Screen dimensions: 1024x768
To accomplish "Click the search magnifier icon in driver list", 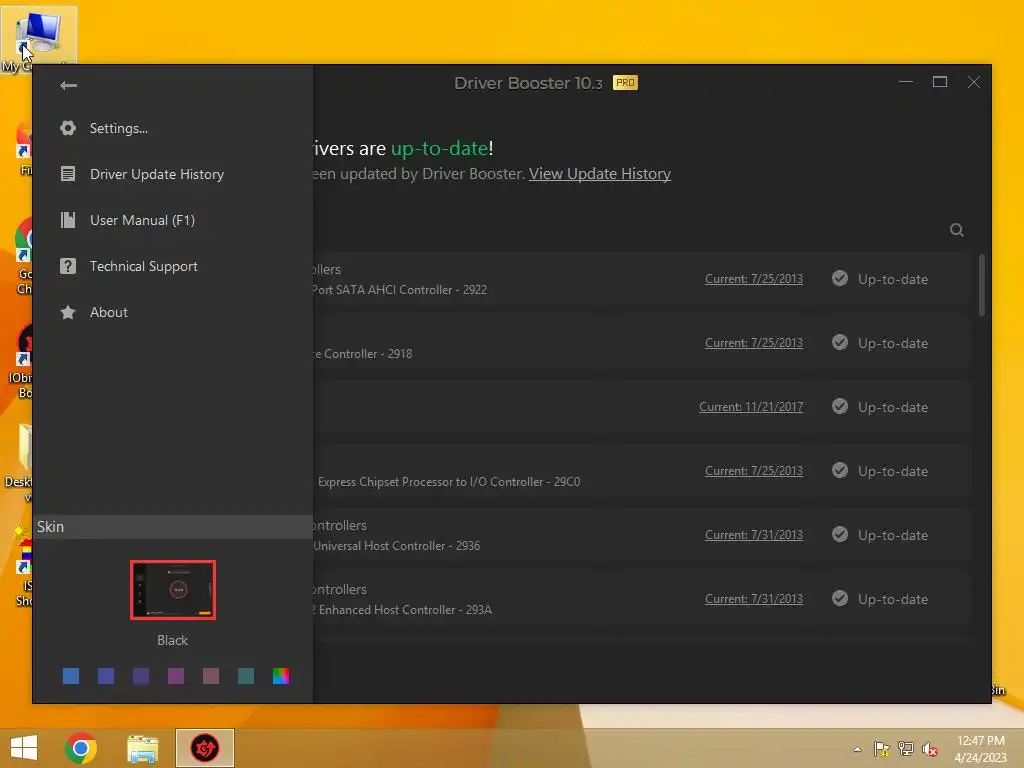I will [957, 230].
